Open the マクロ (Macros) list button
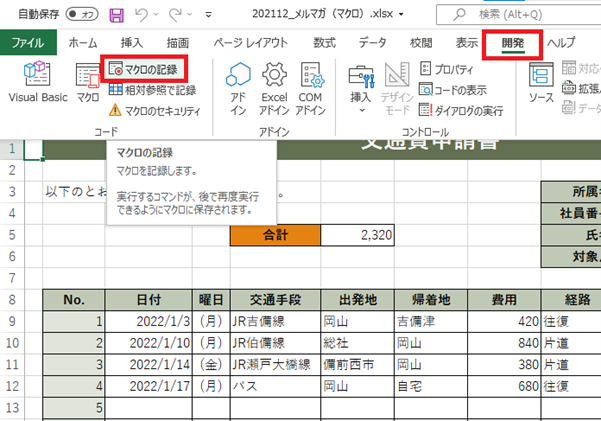This screenshot has width=601, height=421. (x=88, y=83)
